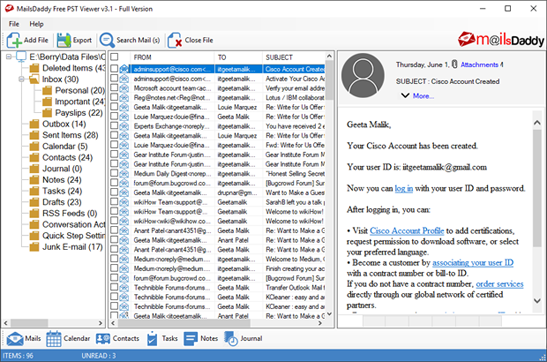Open 'associating your user ID' link
Viewport: 547px width, 362px height.
coord(473,263)
